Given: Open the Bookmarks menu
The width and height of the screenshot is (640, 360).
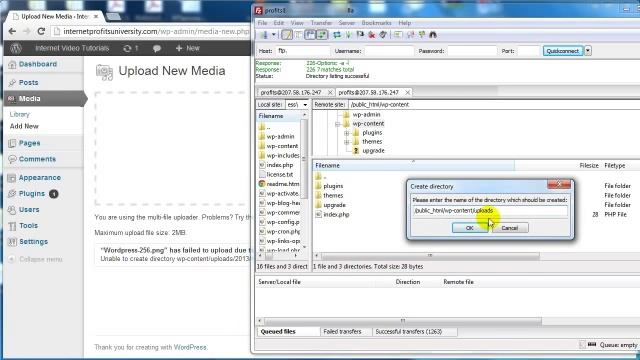Looking at the screenshot, I should 376,23.
